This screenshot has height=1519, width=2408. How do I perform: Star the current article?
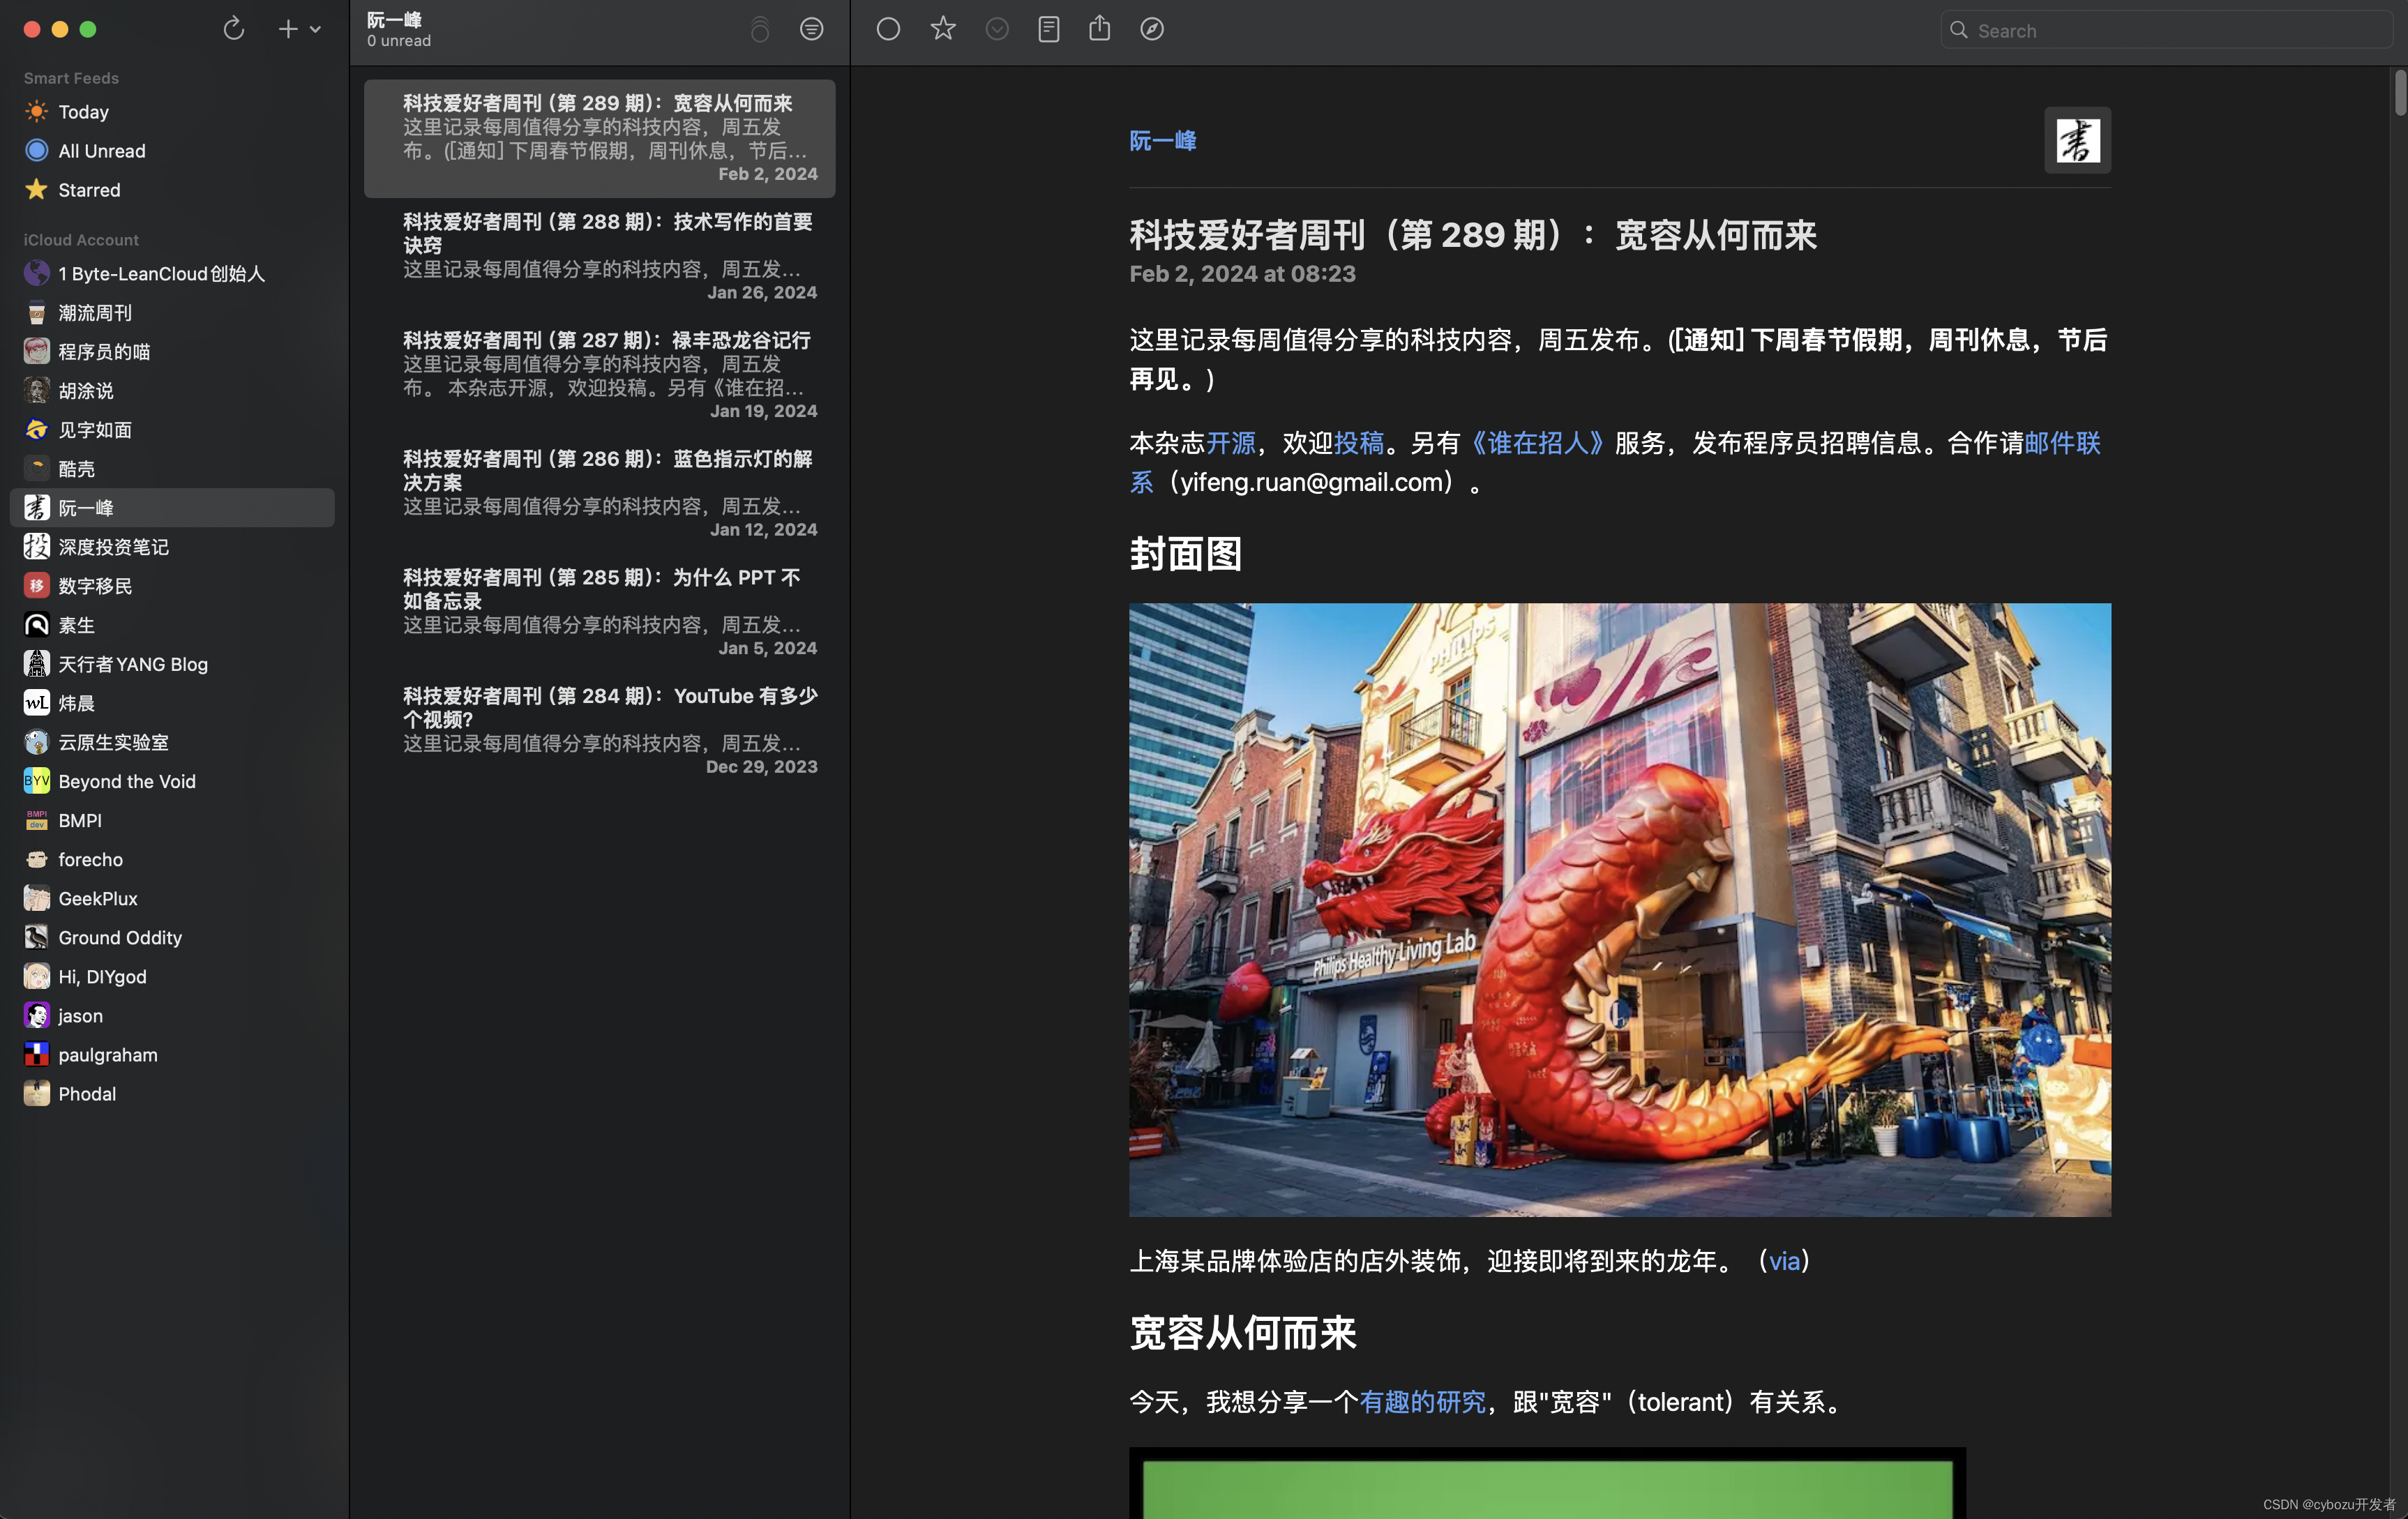pos(942,29)
